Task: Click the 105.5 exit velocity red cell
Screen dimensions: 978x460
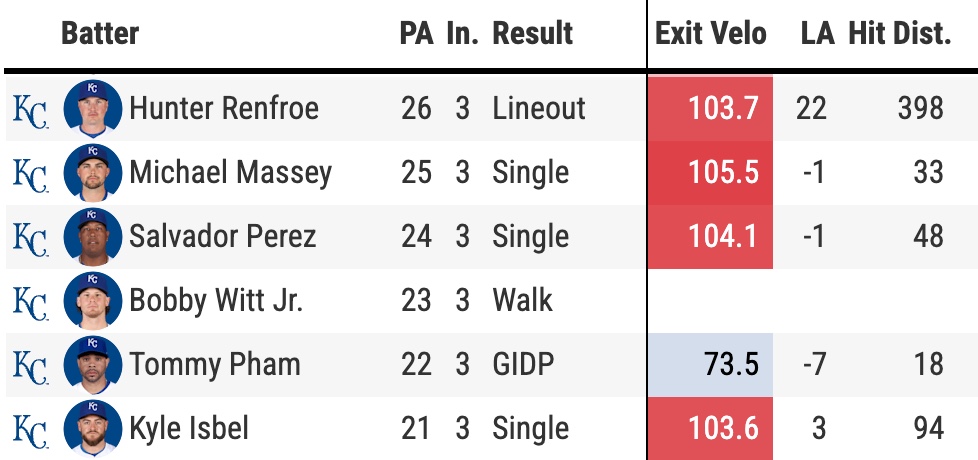Action: click(710, 173)
